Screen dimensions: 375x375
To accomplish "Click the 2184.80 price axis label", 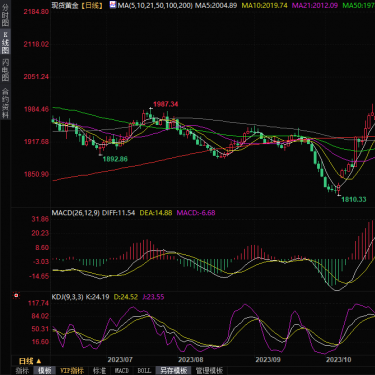I will pyautogui.click(x=36, y=12).
